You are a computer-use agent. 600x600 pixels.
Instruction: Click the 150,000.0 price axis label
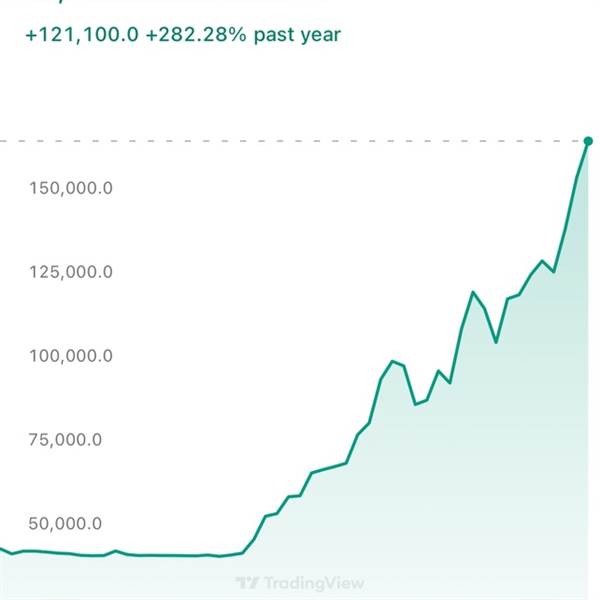coord(69,188)
